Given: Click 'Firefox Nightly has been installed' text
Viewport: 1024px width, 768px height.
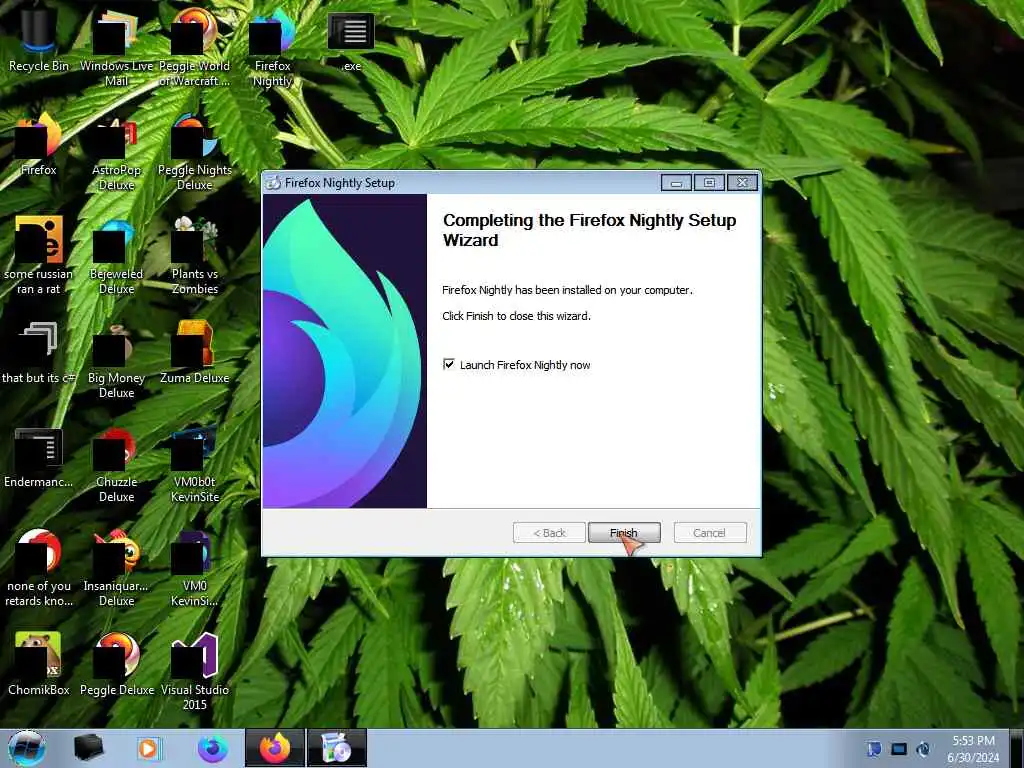Looking at the screenshot, I should [568, 290].
